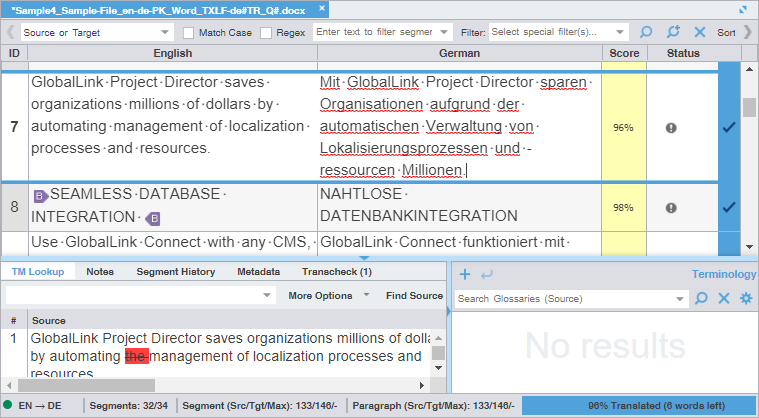
Task: Open the Metadata tab
Action: pos(258,271)
